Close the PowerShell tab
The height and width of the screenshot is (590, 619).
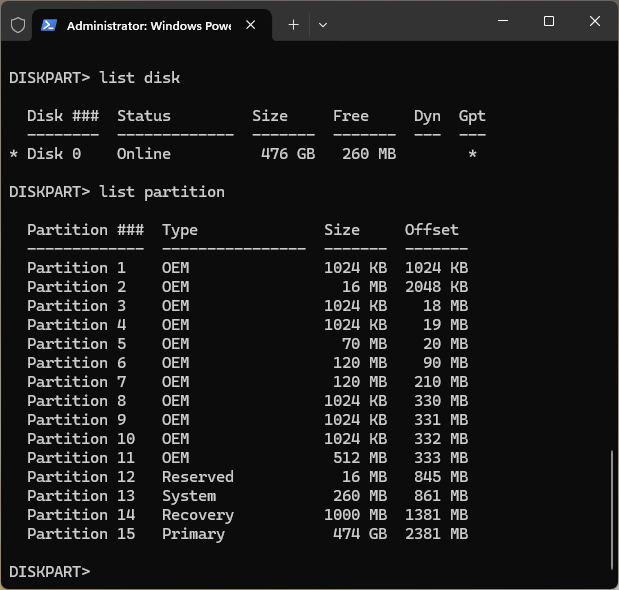[250, 25]
